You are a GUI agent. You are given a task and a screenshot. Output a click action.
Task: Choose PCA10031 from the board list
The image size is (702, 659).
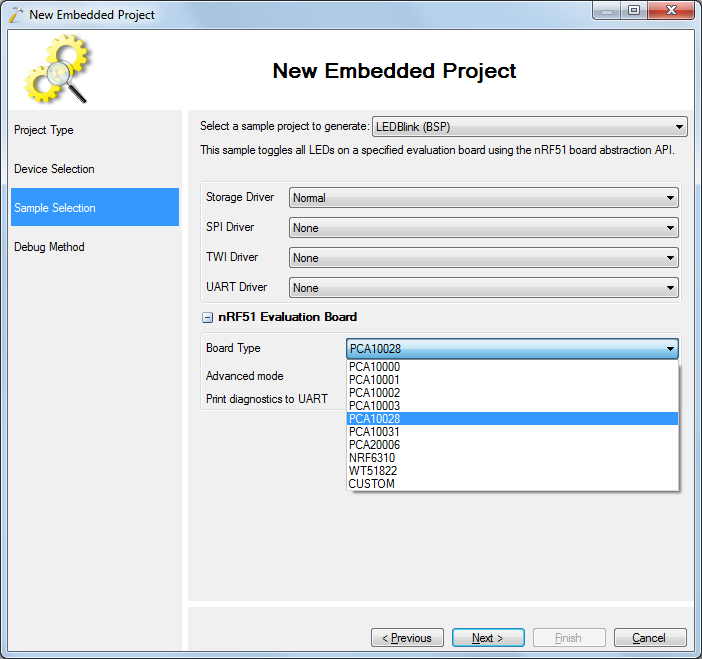513,432
